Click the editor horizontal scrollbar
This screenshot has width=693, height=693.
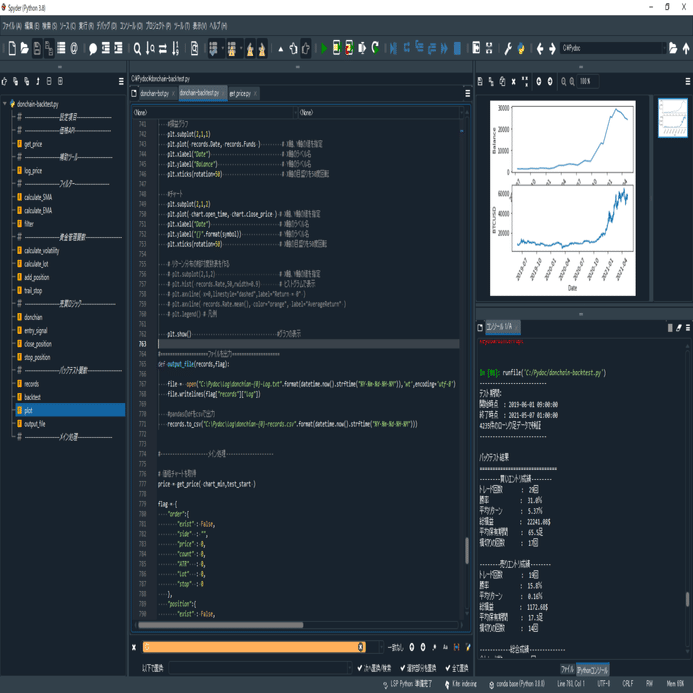click(220, 625)
